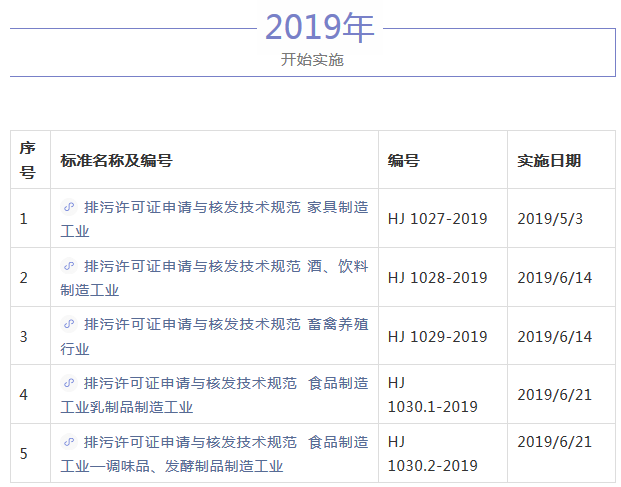Click the 实施日期 column header

[549, 160]
